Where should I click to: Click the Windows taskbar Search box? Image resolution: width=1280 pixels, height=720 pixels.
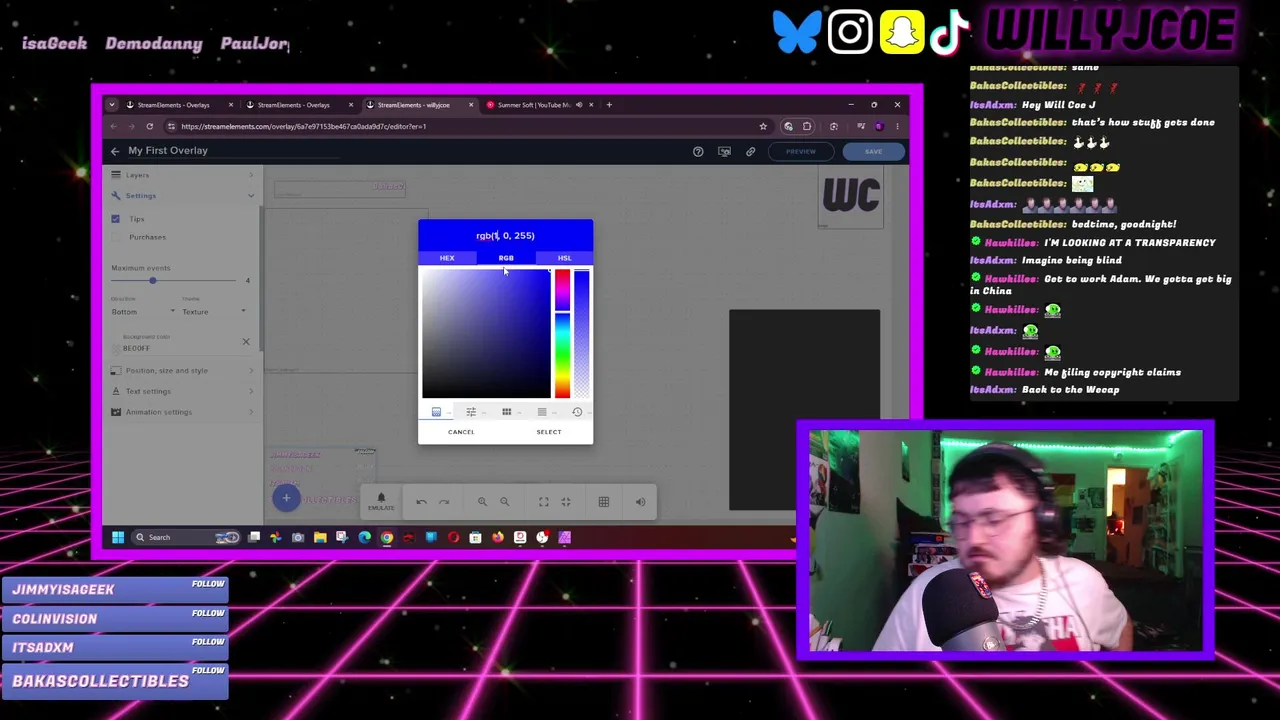click(185, 537)
